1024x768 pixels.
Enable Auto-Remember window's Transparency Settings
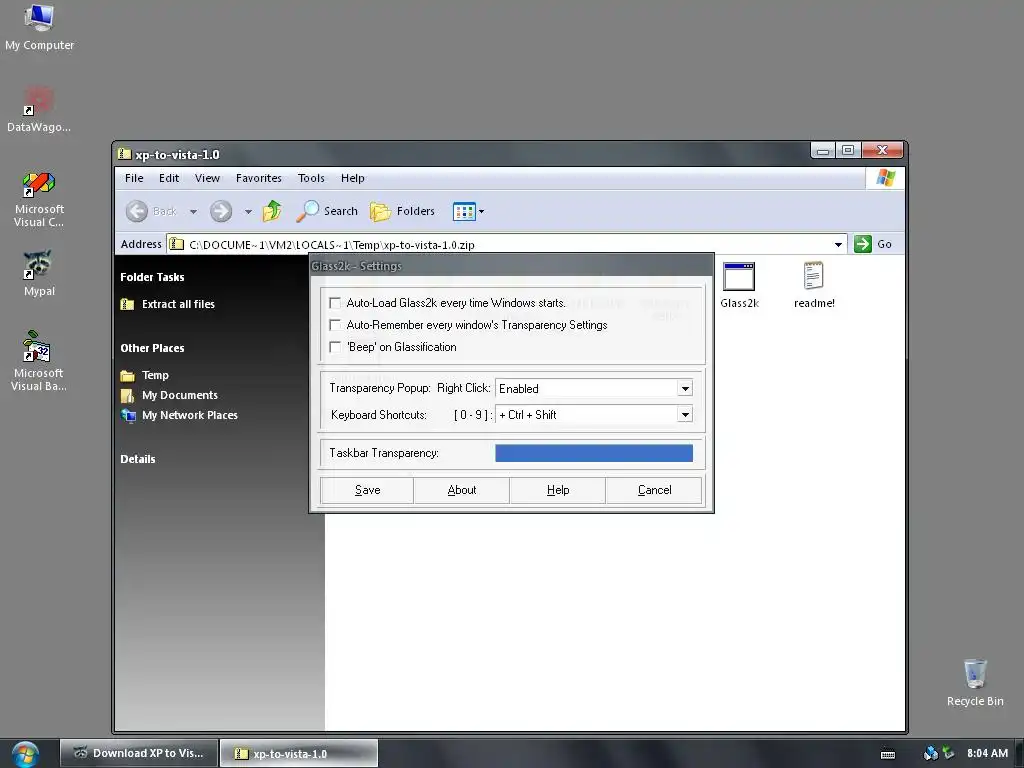[335, 325]
